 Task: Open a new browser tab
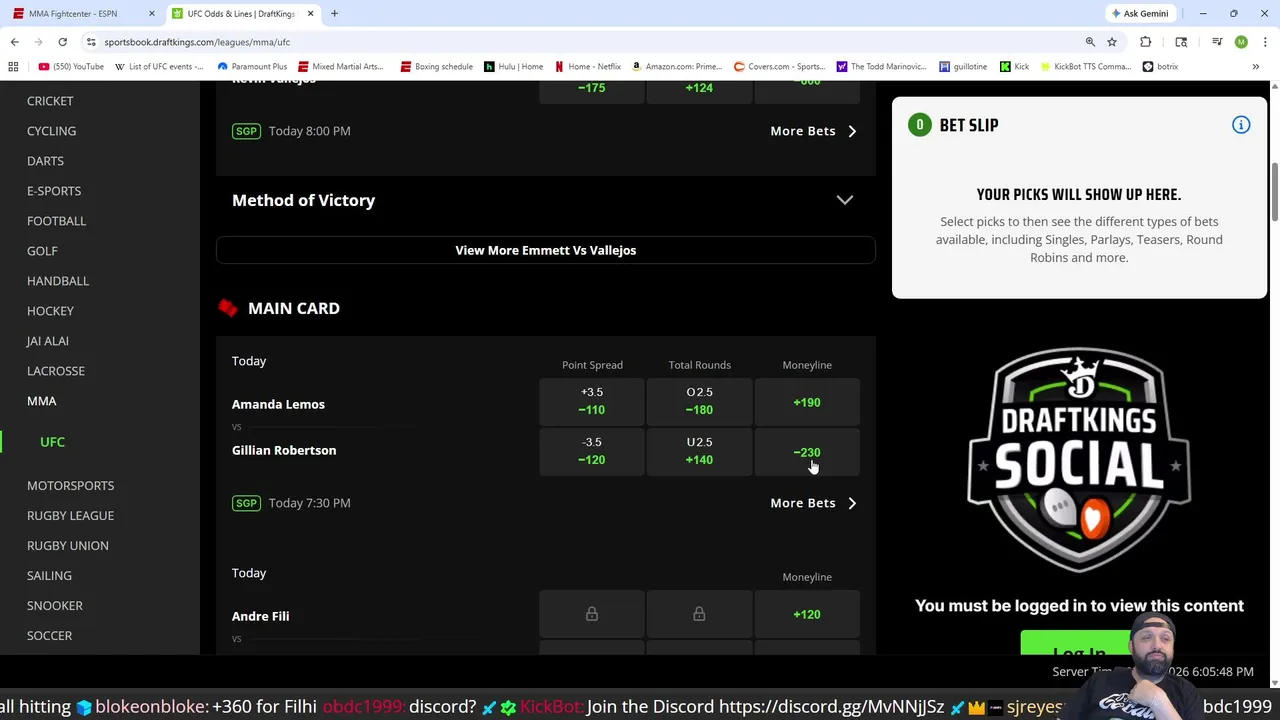click(334, 14)
